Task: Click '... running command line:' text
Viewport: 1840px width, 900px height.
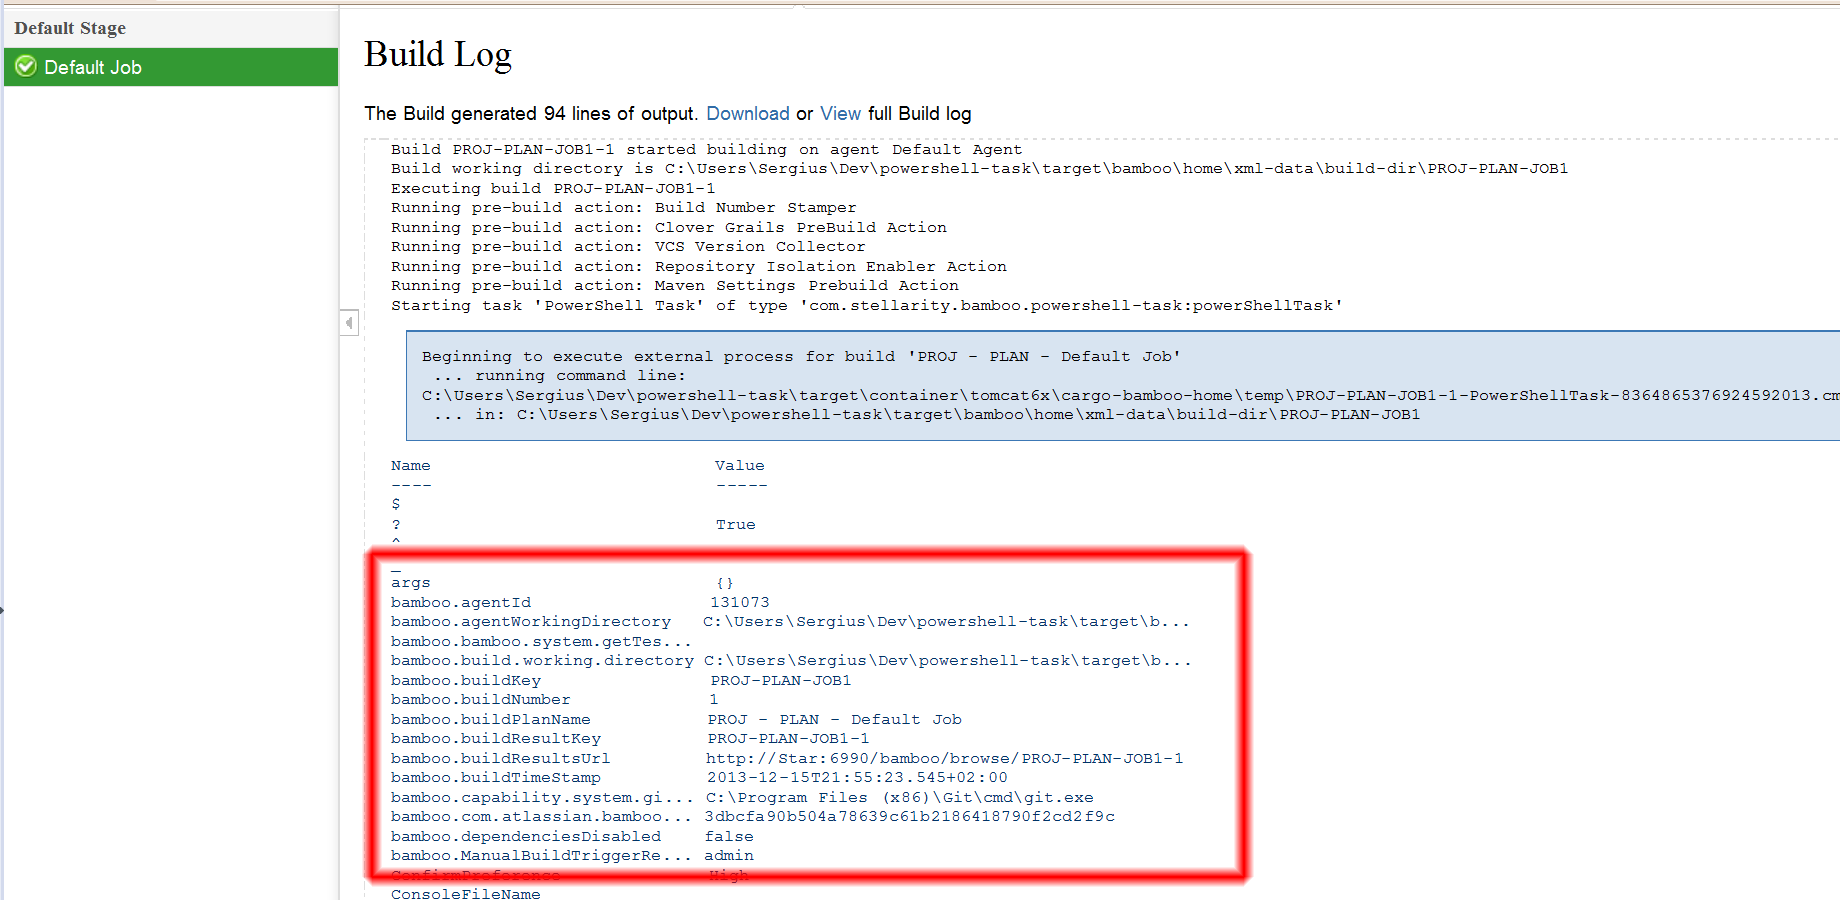Action: pyautogui.click(x=560, y=376)
